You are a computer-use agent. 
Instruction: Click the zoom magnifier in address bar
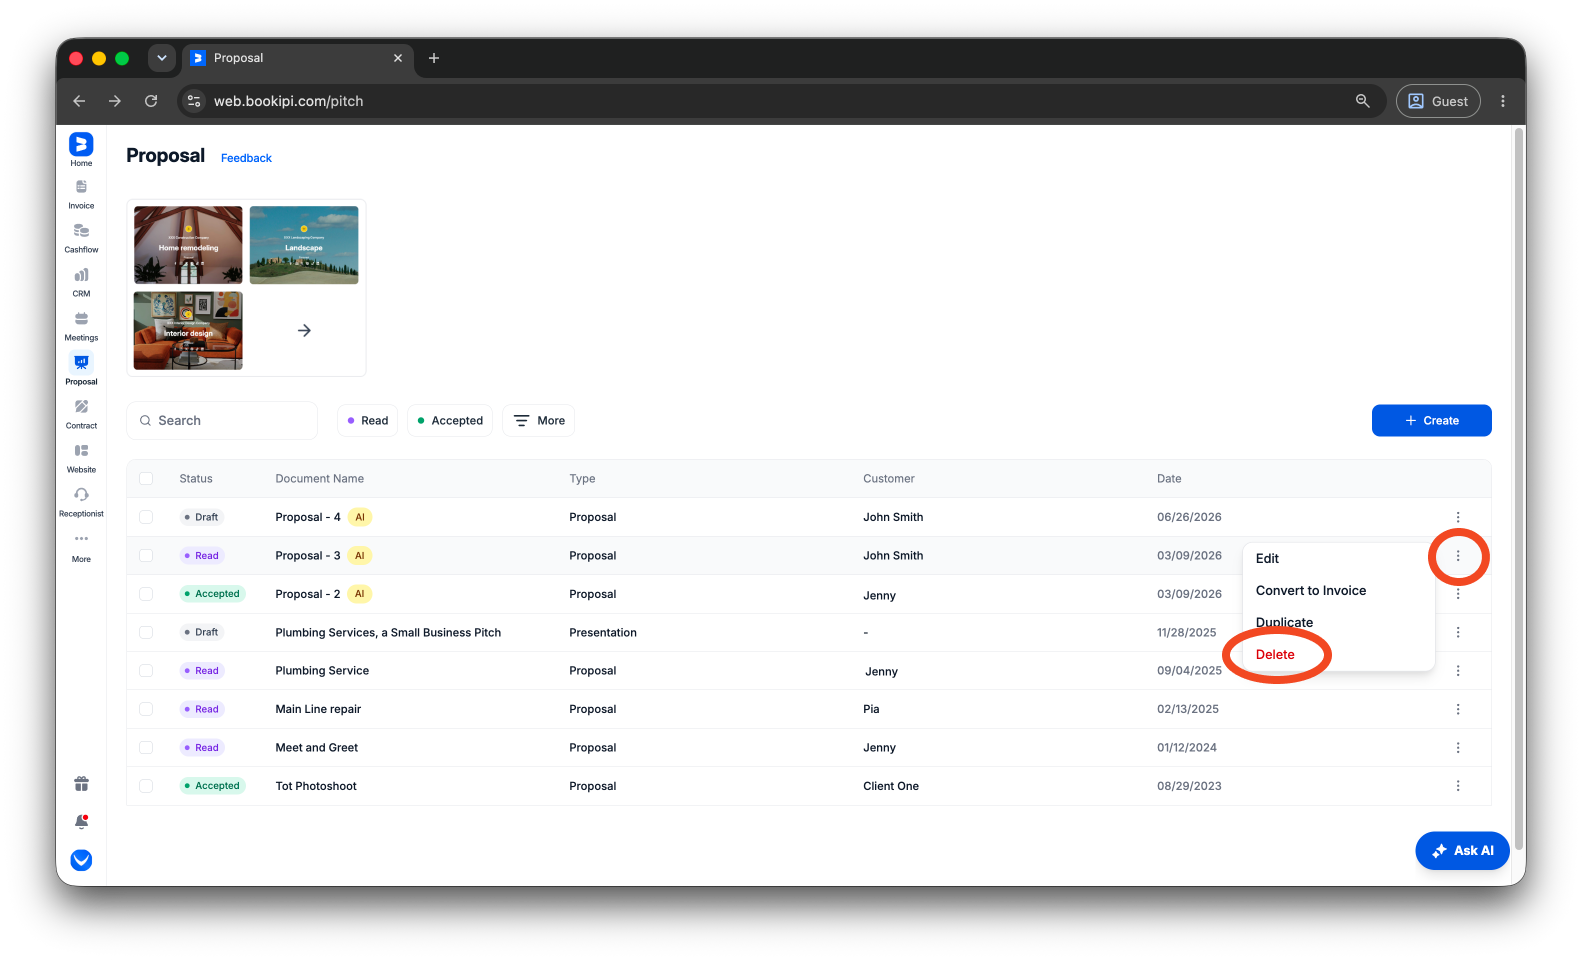pyautogui.click(x=1362, y=101)
